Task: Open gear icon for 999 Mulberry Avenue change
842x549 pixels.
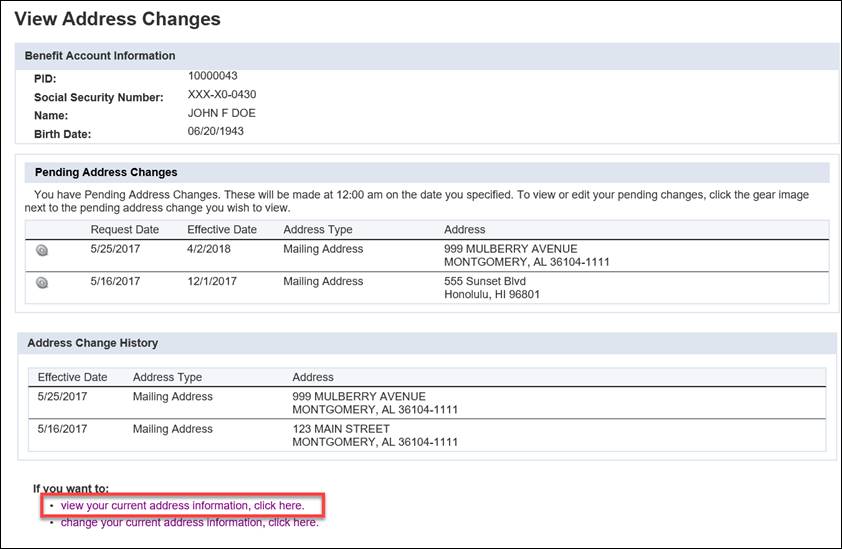Action: click(42, 250)
